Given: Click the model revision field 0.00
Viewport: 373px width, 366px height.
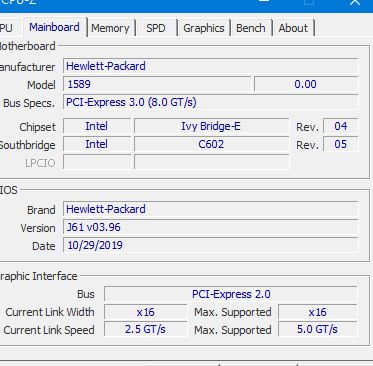Looking at the screenshot, I should (x=306, y=84).
